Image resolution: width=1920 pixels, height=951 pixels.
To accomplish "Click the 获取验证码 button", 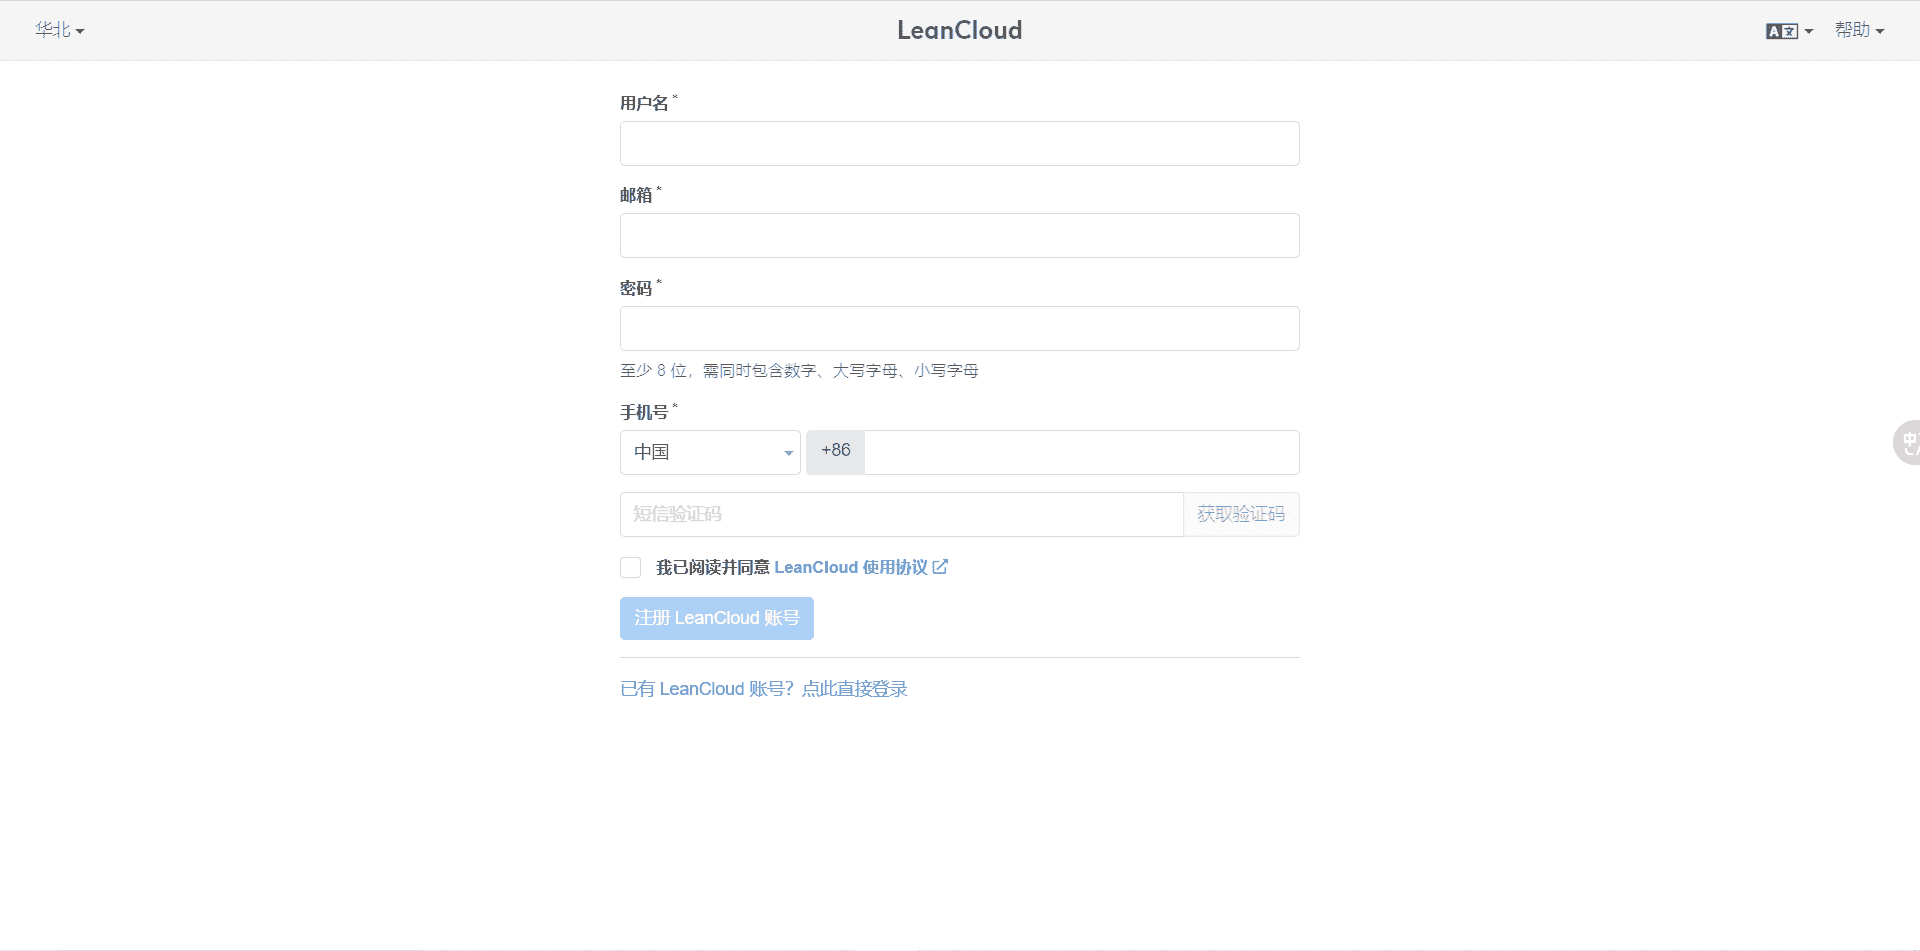I will 1241,514.
